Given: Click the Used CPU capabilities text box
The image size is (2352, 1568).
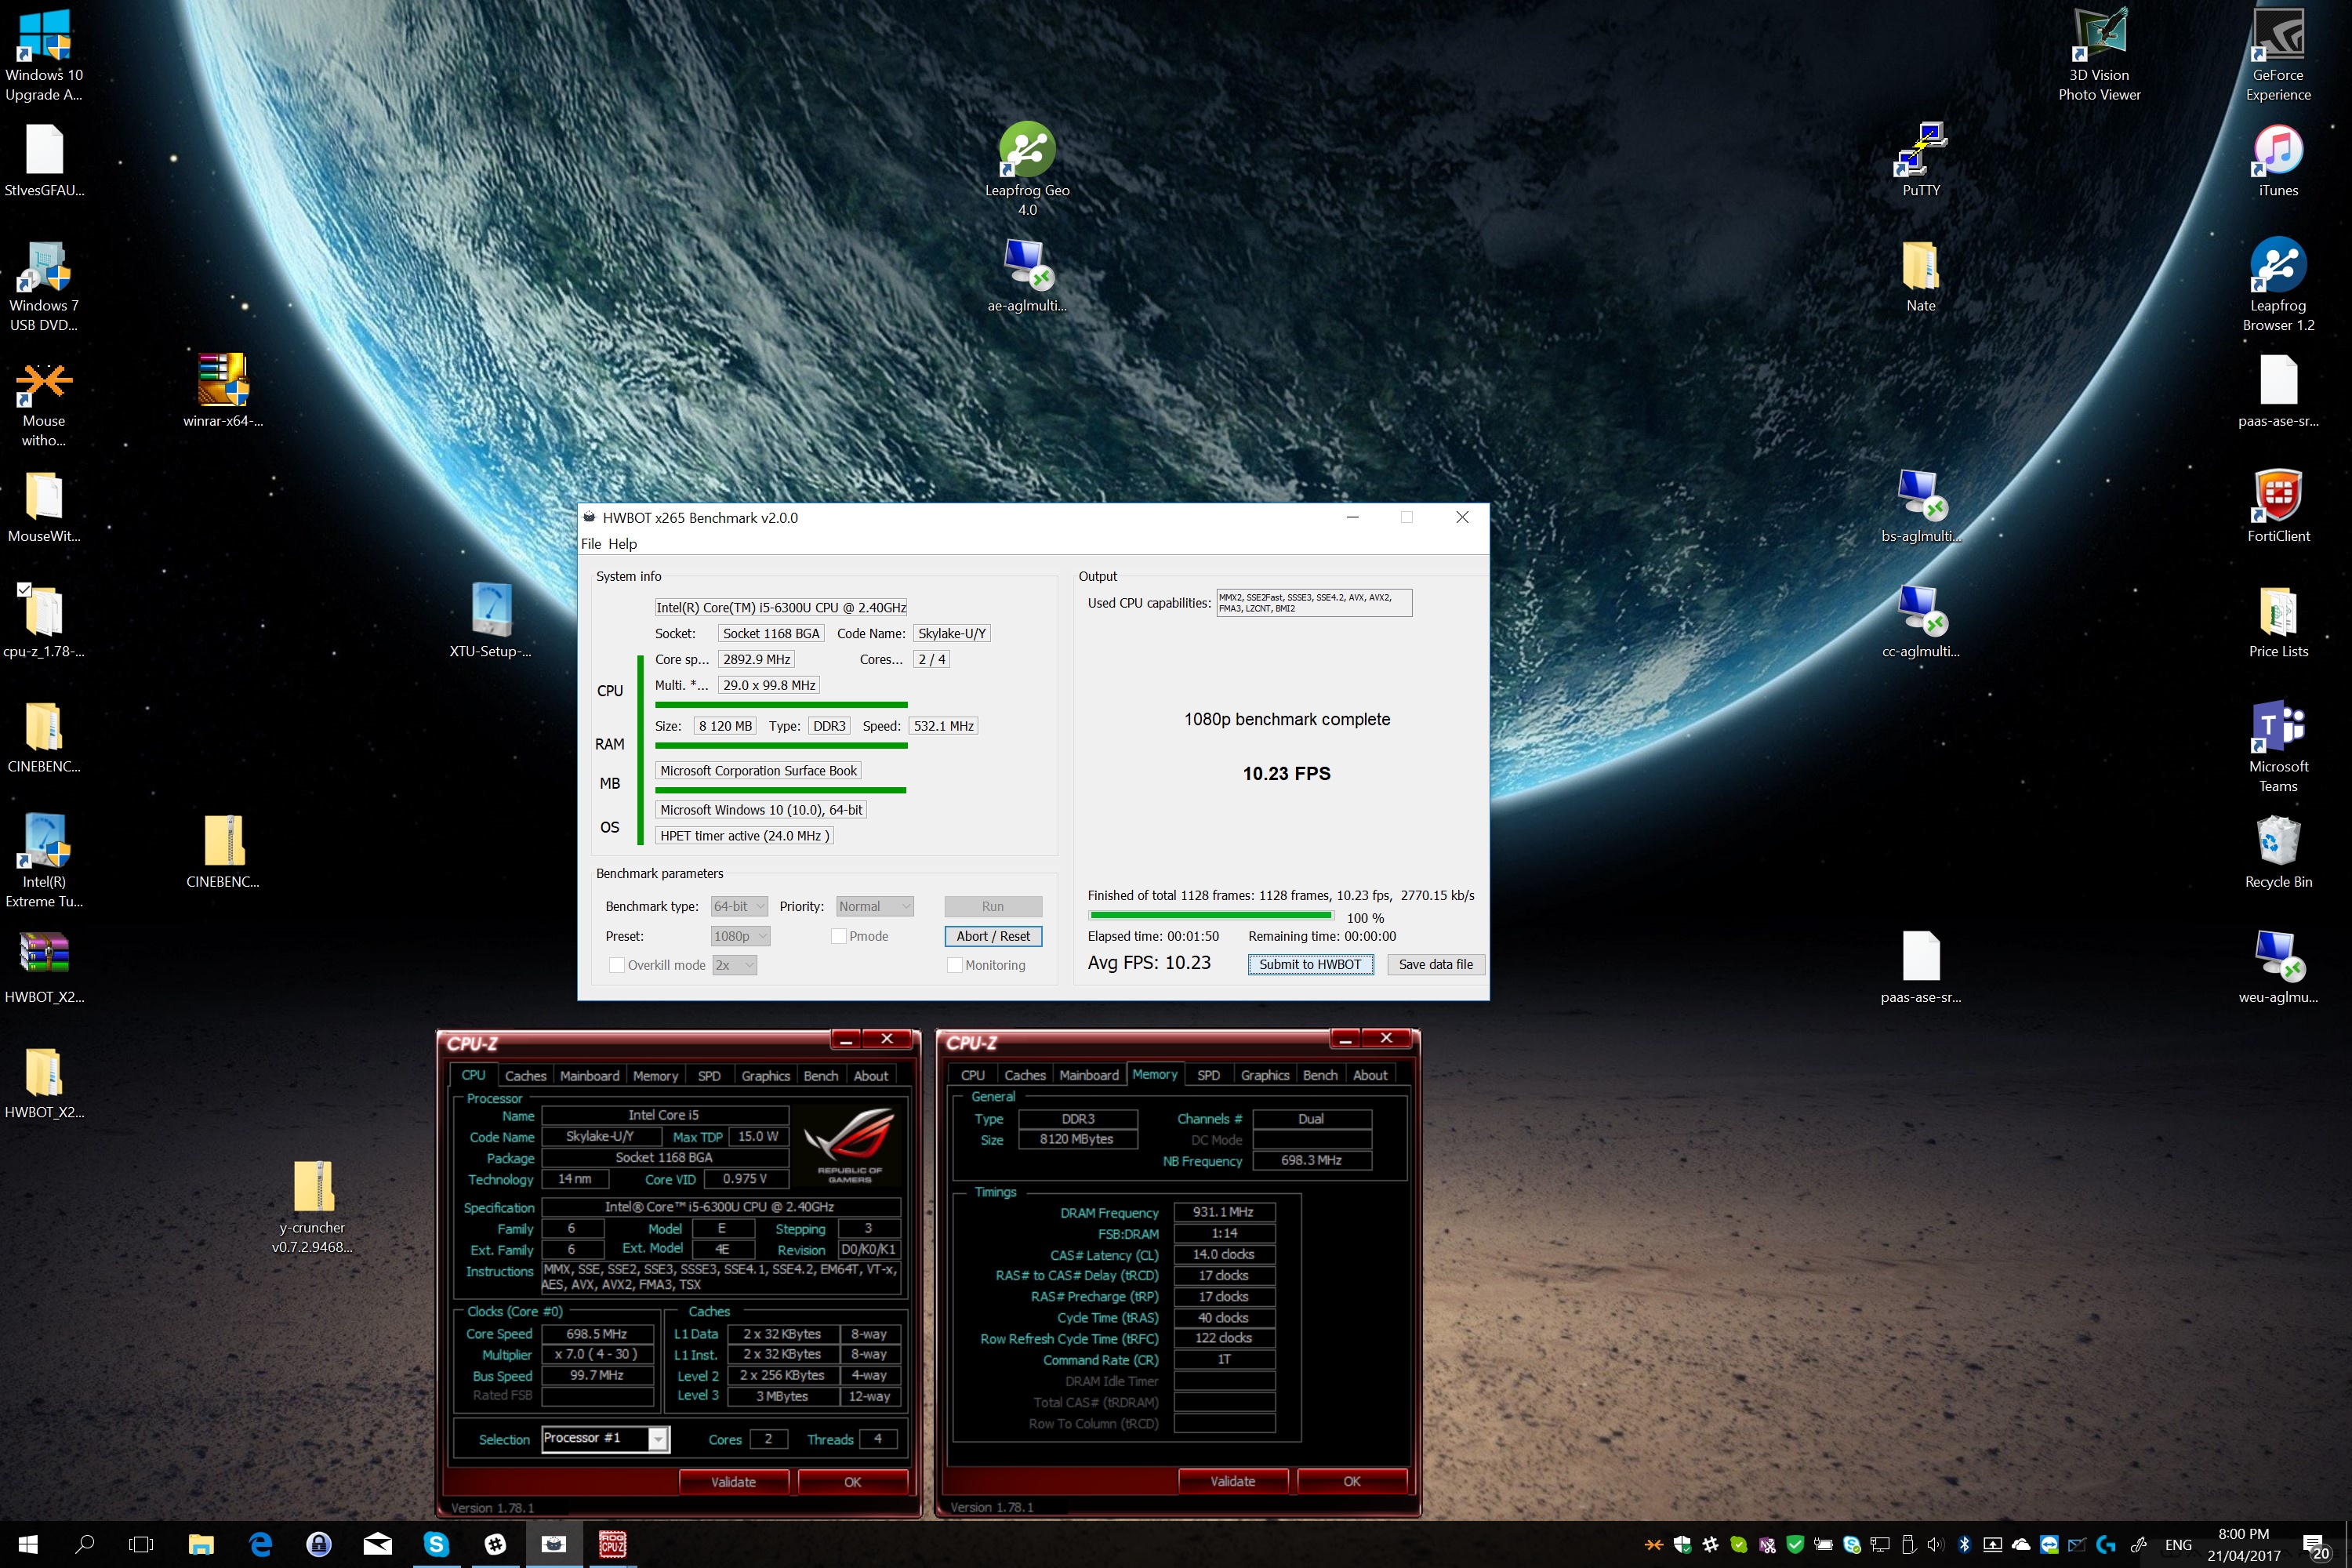Looking at the screenshot, I should [1314, 603].
